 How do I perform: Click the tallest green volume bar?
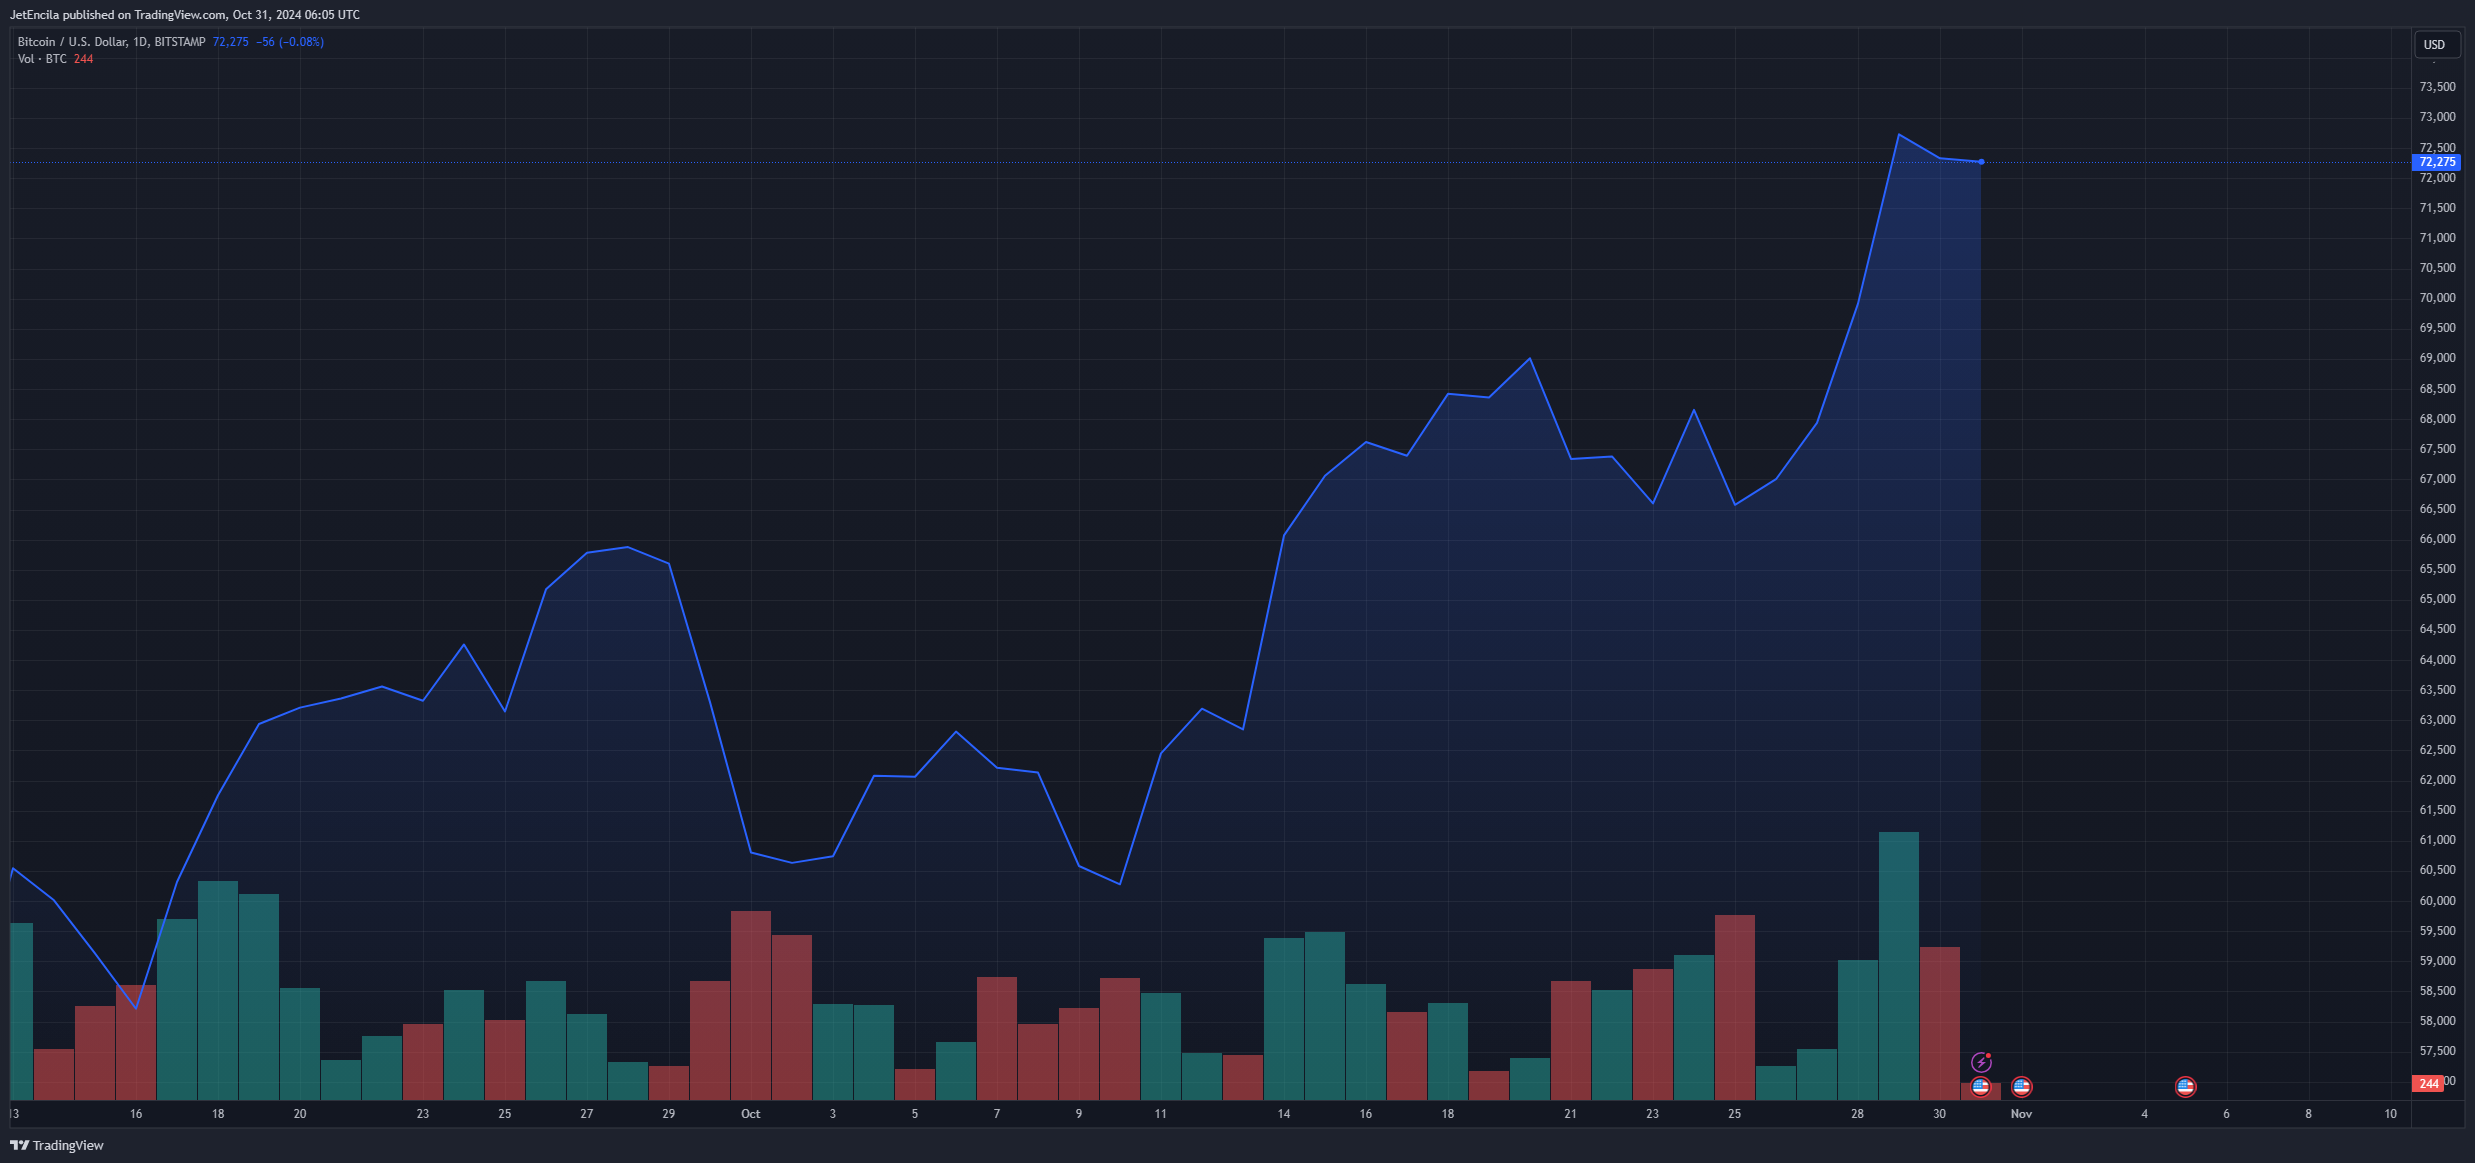point(1898,965)
